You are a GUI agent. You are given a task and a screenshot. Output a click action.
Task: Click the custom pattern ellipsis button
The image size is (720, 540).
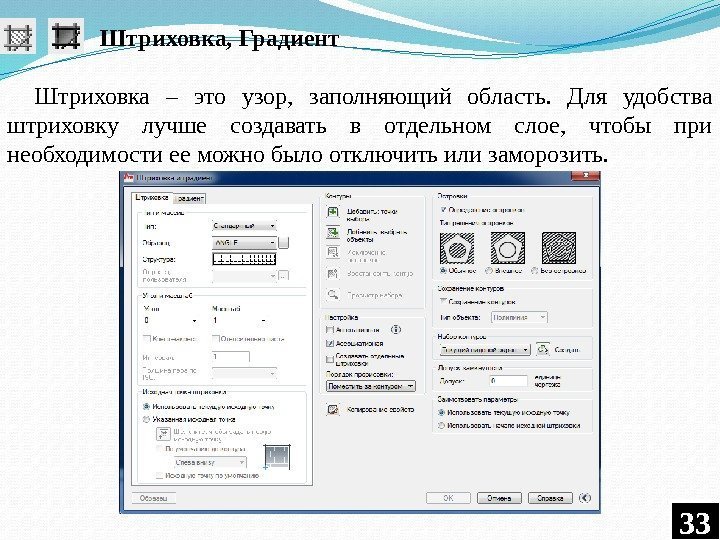(x=284, y=276)
